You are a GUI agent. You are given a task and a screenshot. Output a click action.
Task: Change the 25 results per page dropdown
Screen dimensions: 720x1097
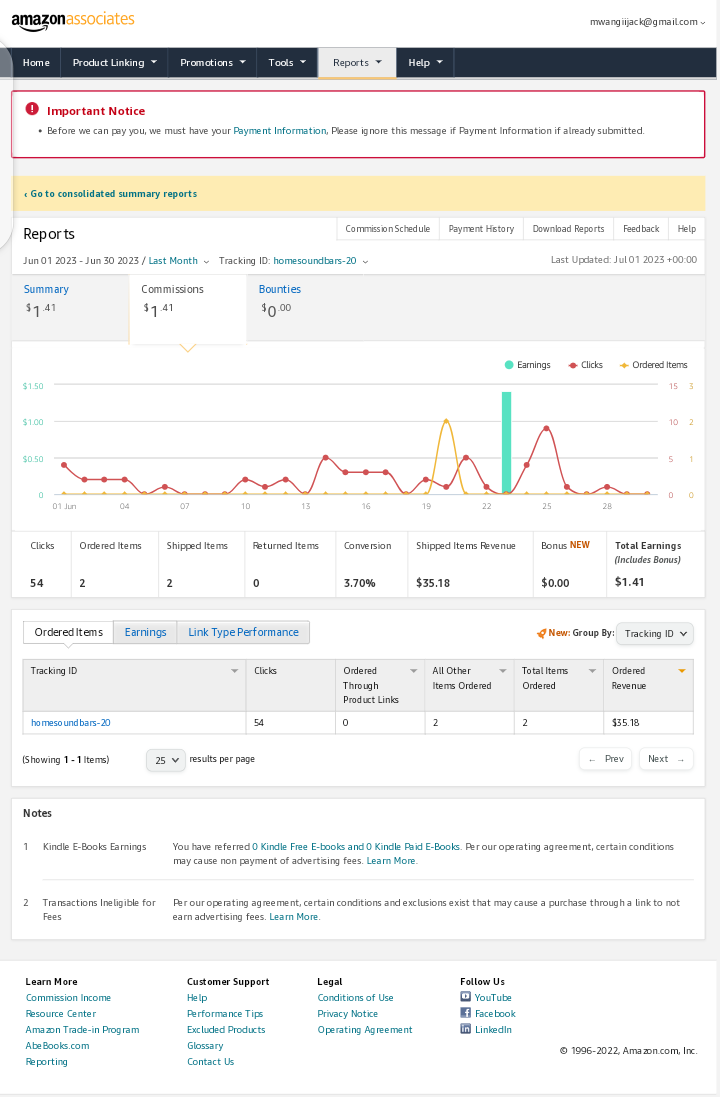pyautogui.click(x=166, y=760)
